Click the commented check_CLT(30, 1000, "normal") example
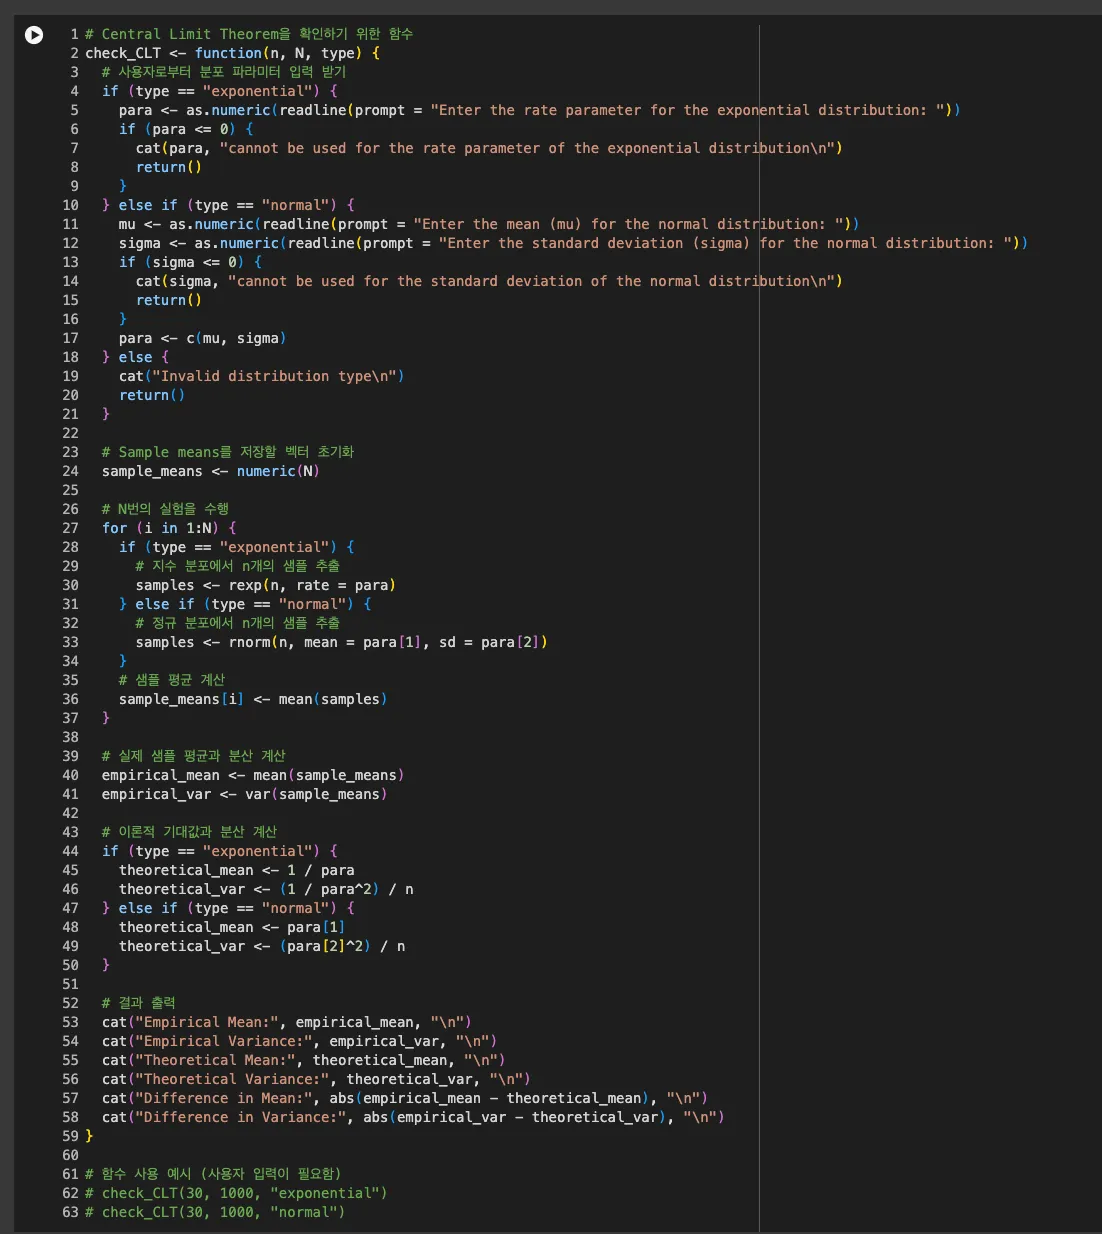Image resolution: width=1102 pixels, height=1234 pixels. 215,1212
